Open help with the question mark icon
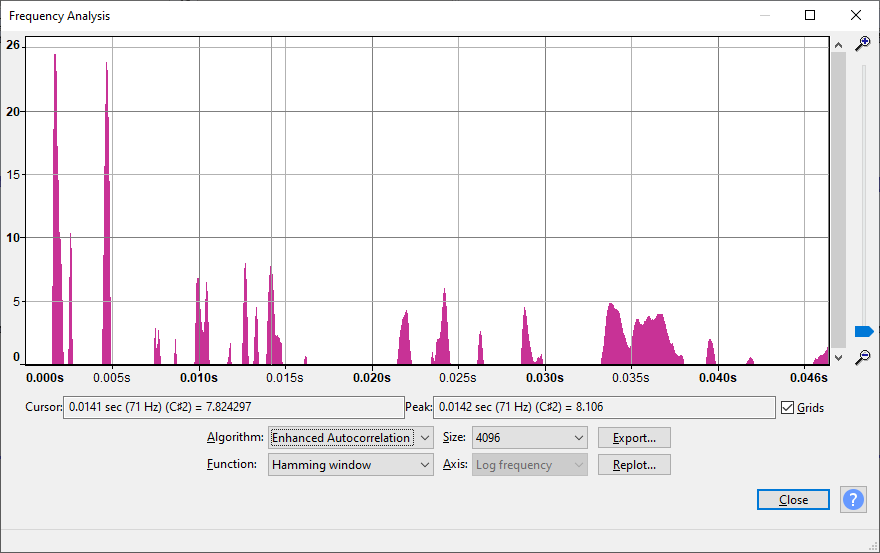This screenshot has height=553, width=880. coord(853,500)
